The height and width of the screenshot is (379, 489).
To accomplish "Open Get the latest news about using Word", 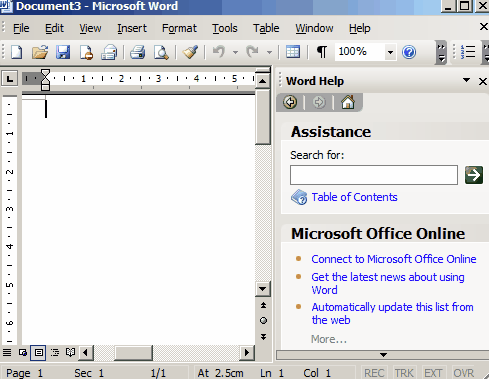I will coord(388,283).
